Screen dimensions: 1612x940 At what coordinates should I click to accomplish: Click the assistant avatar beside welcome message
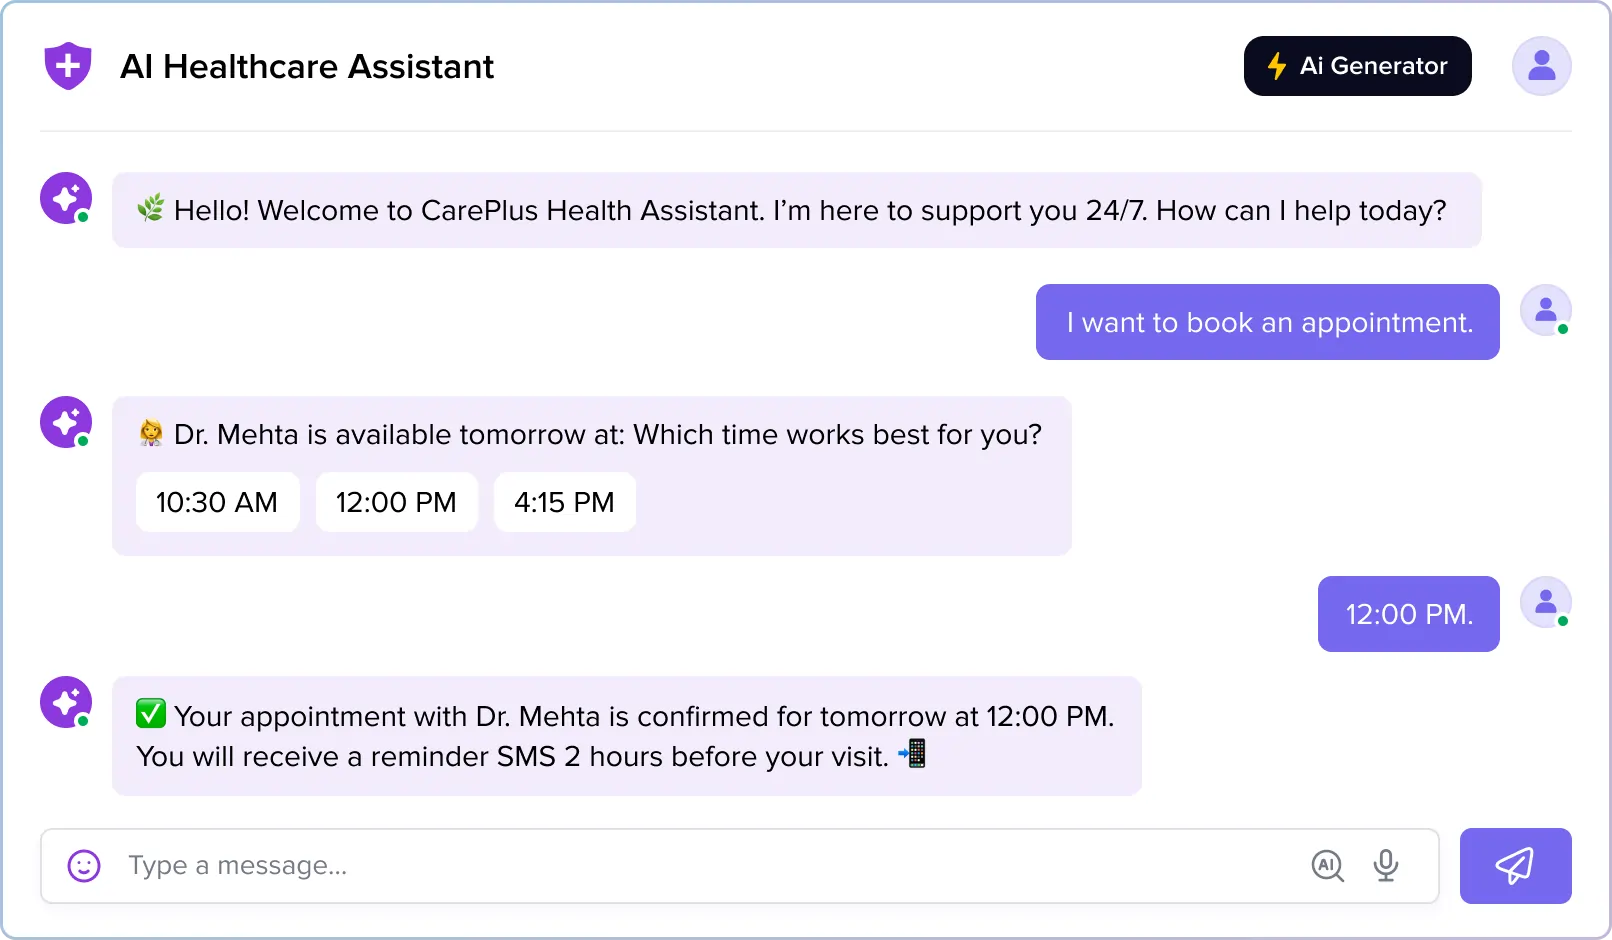point(66,198)
